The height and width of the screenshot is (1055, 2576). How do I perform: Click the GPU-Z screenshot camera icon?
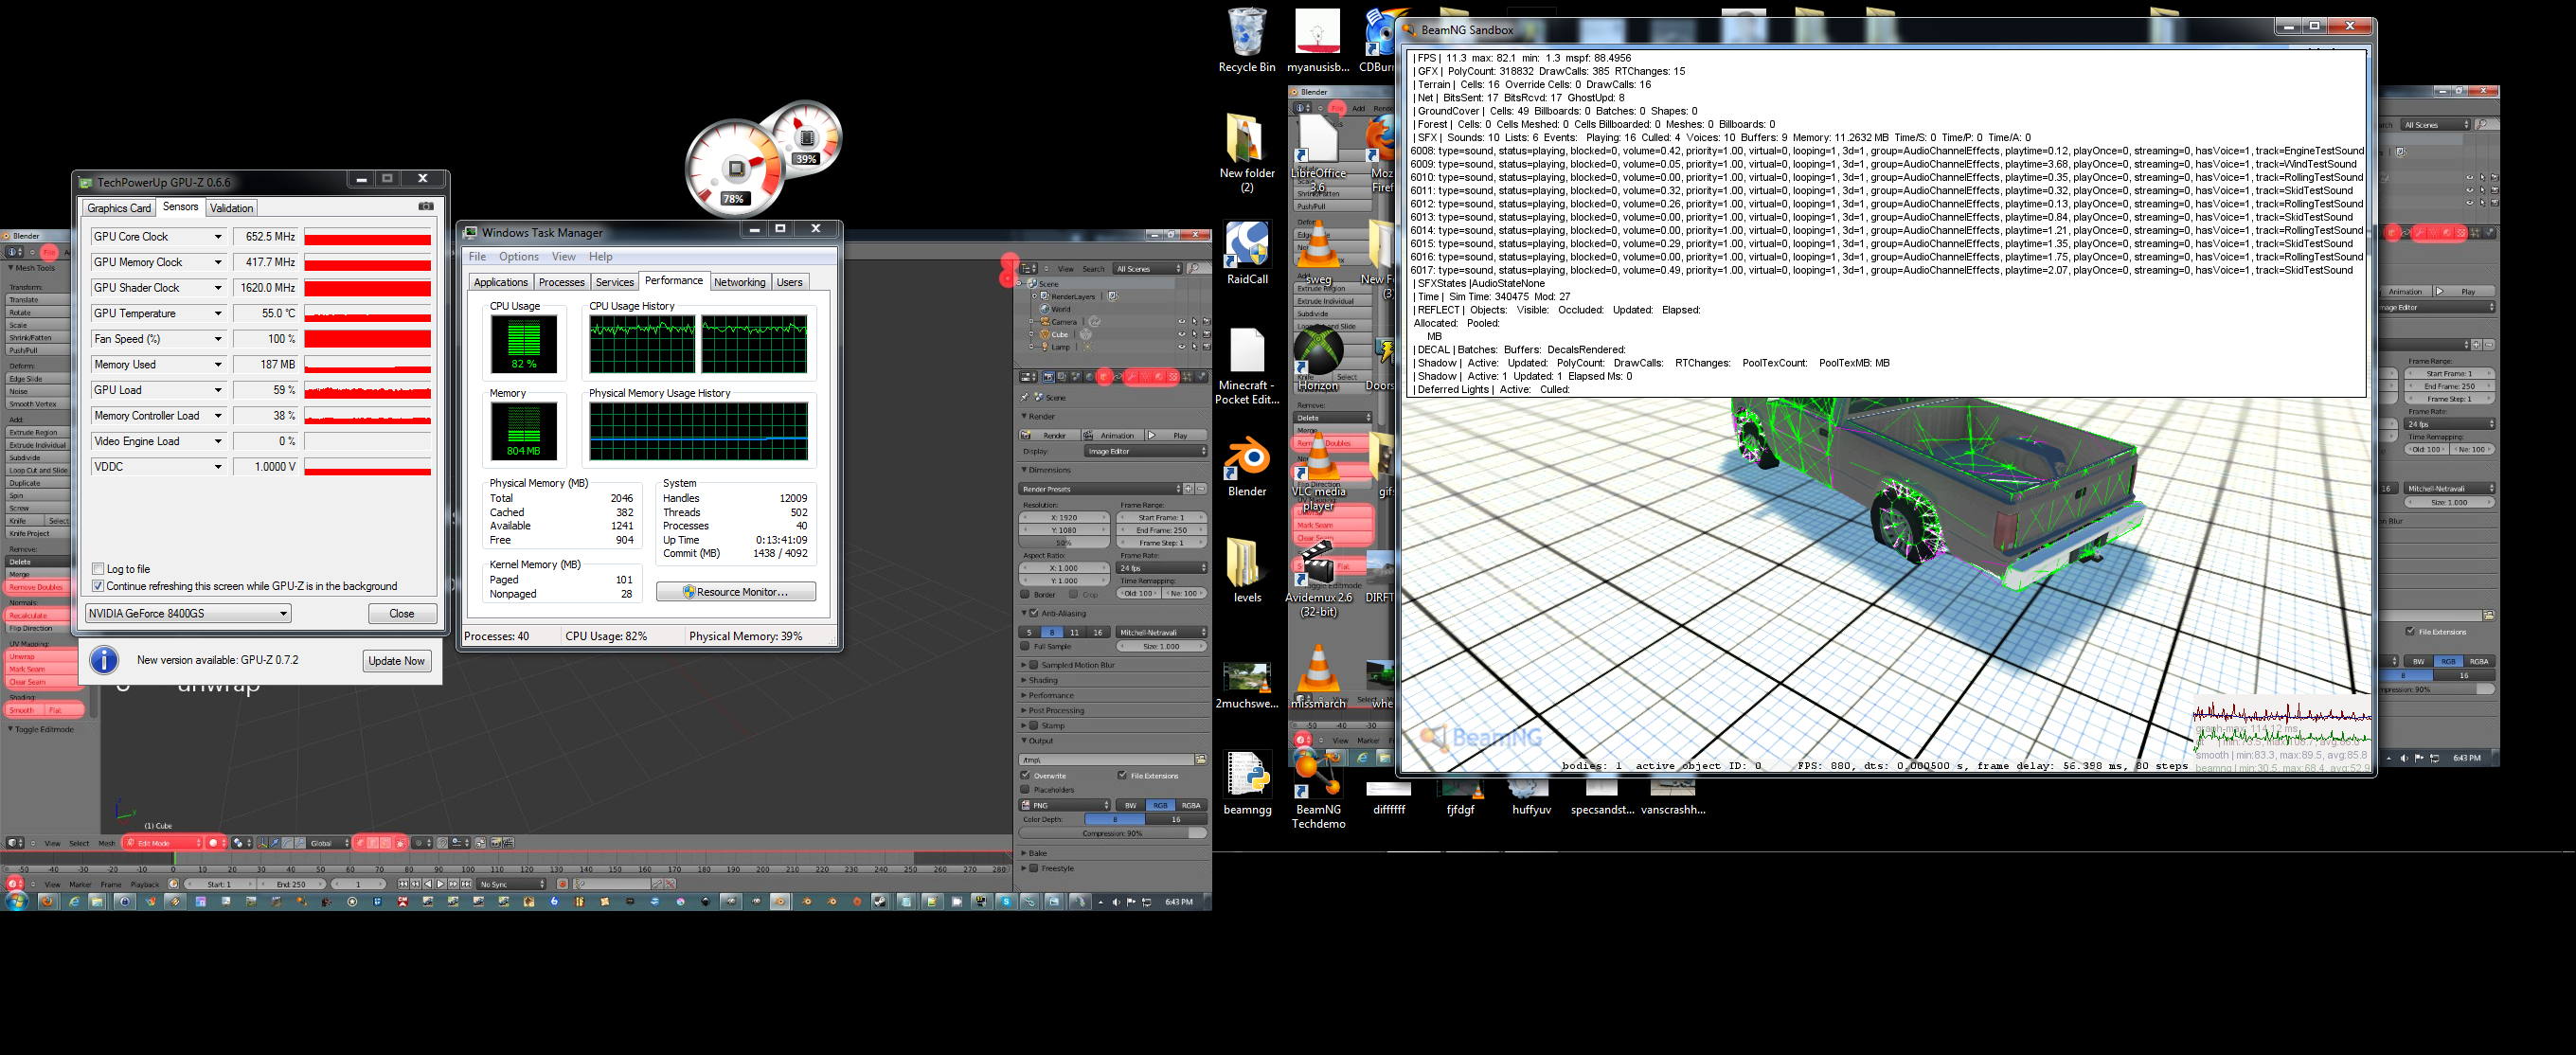pos(426,206)
